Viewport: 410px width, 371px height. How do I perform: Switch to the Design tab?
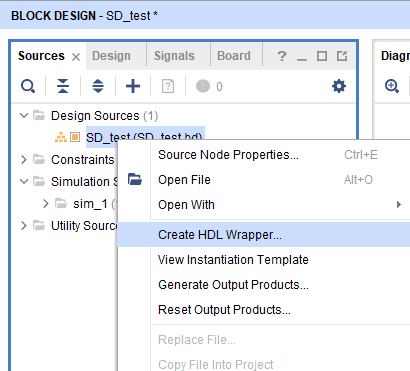111,56
